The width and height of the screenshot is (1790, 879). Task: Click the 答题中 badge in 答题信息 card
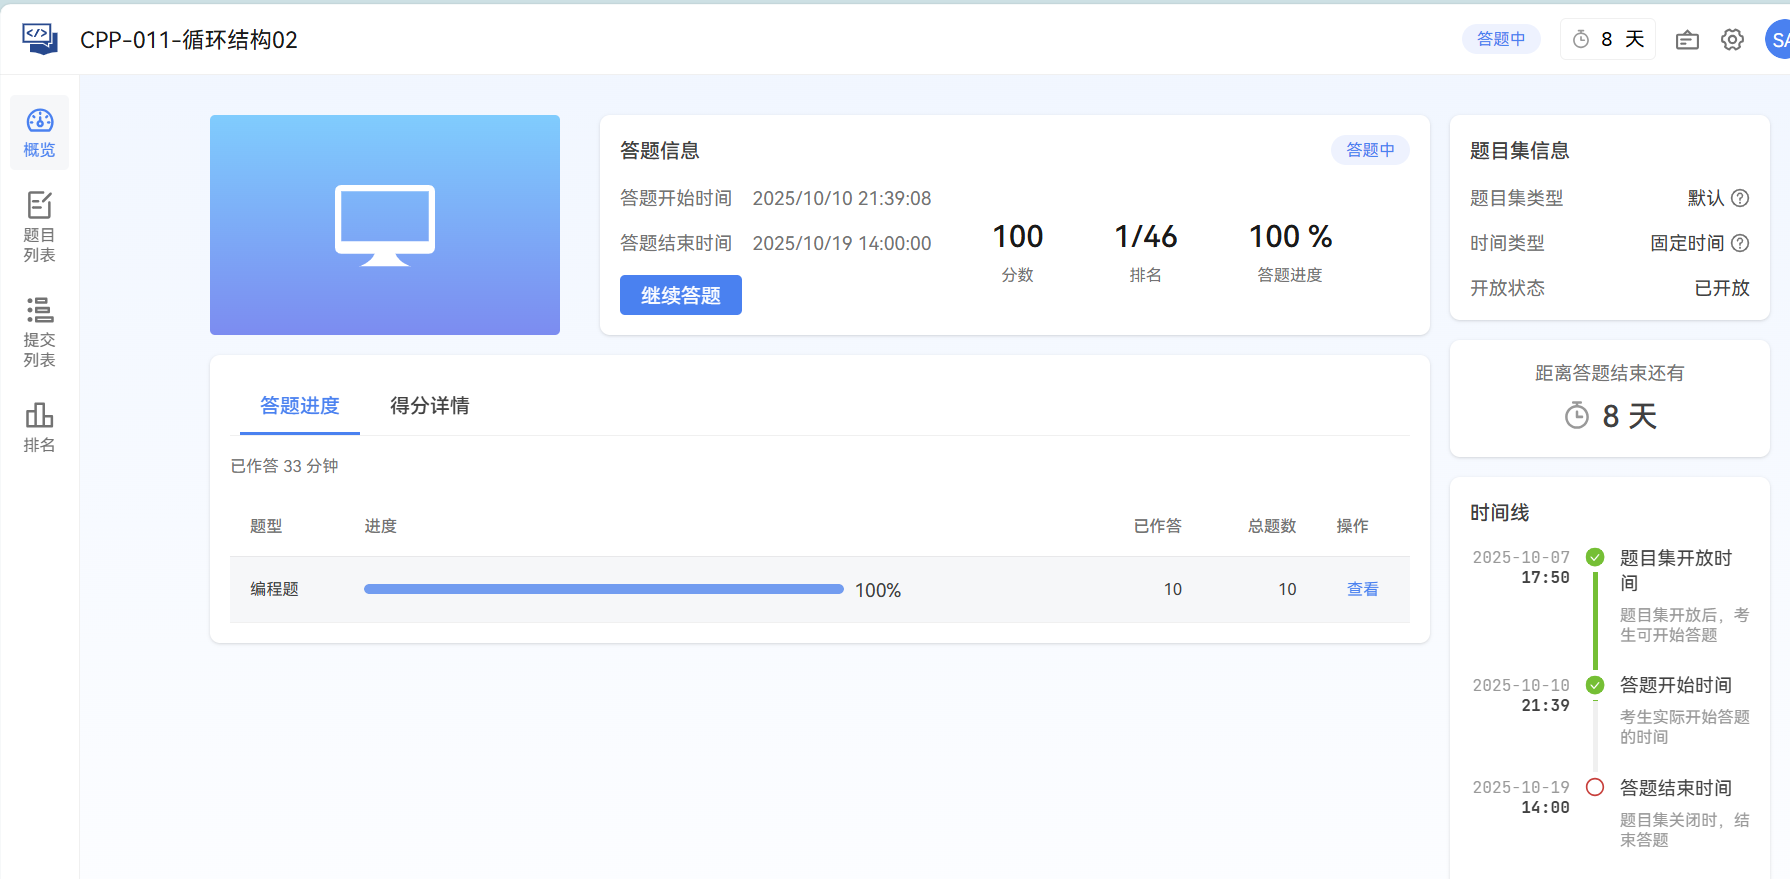point(1370,150)
